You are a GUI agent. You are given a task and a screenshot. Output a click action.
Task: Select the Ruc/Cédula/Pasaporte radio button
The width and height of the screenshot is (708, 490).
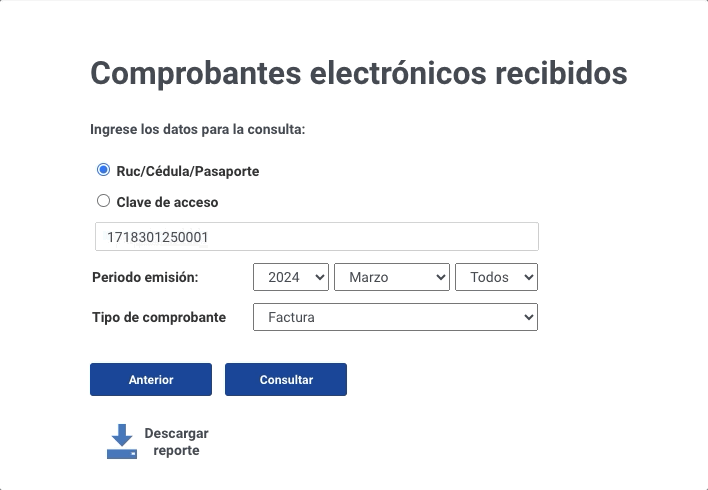click(103, 171)
